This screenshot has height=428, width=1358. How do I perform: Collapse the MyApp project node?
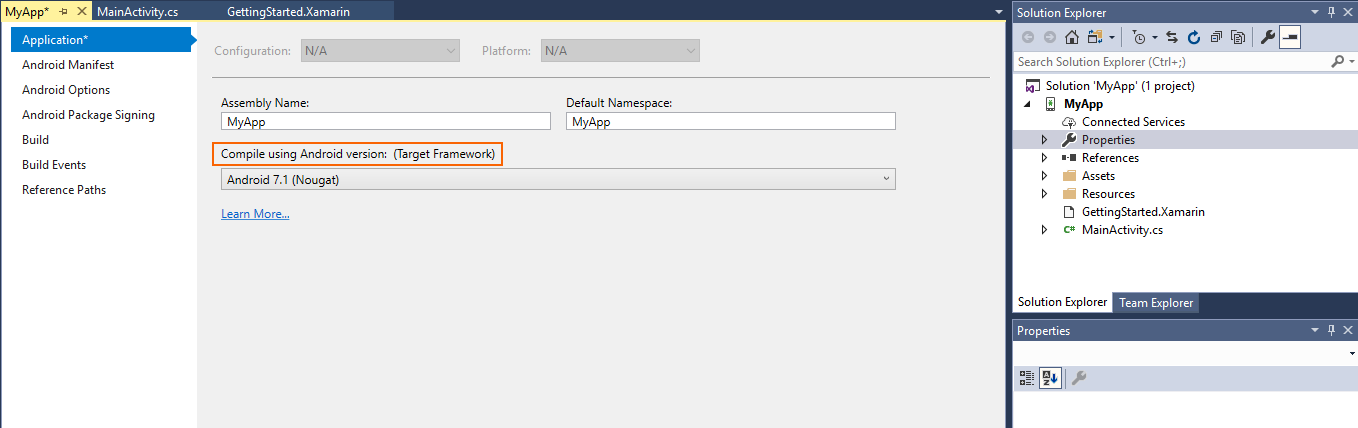click(1026, 104)
